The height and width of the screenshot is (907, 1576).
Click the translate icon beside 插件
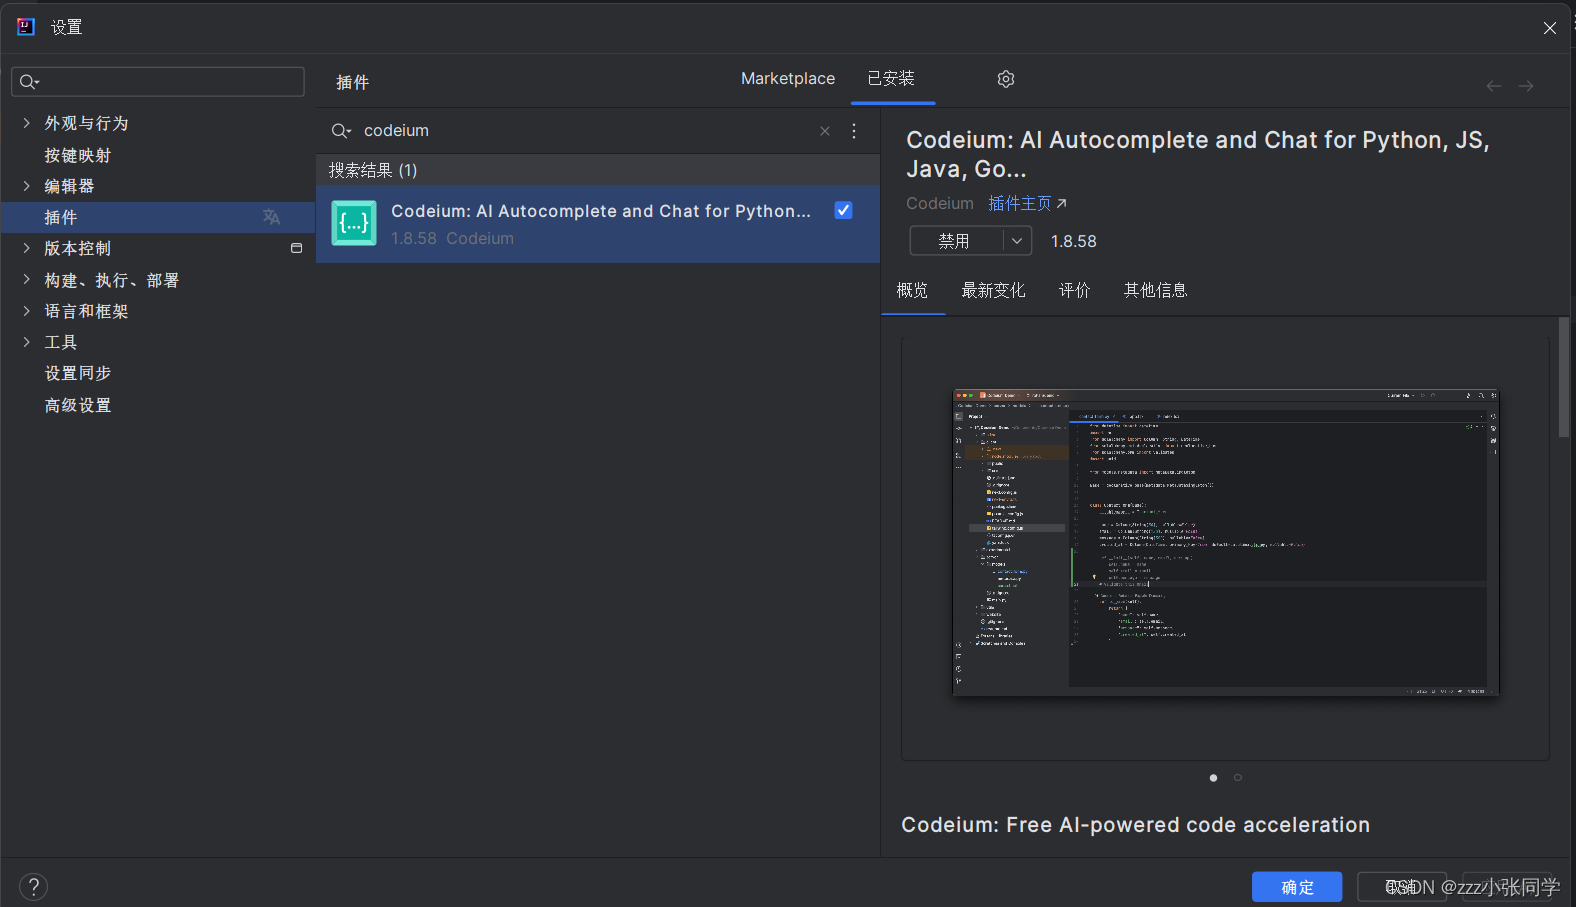click(x=271, y=217)
